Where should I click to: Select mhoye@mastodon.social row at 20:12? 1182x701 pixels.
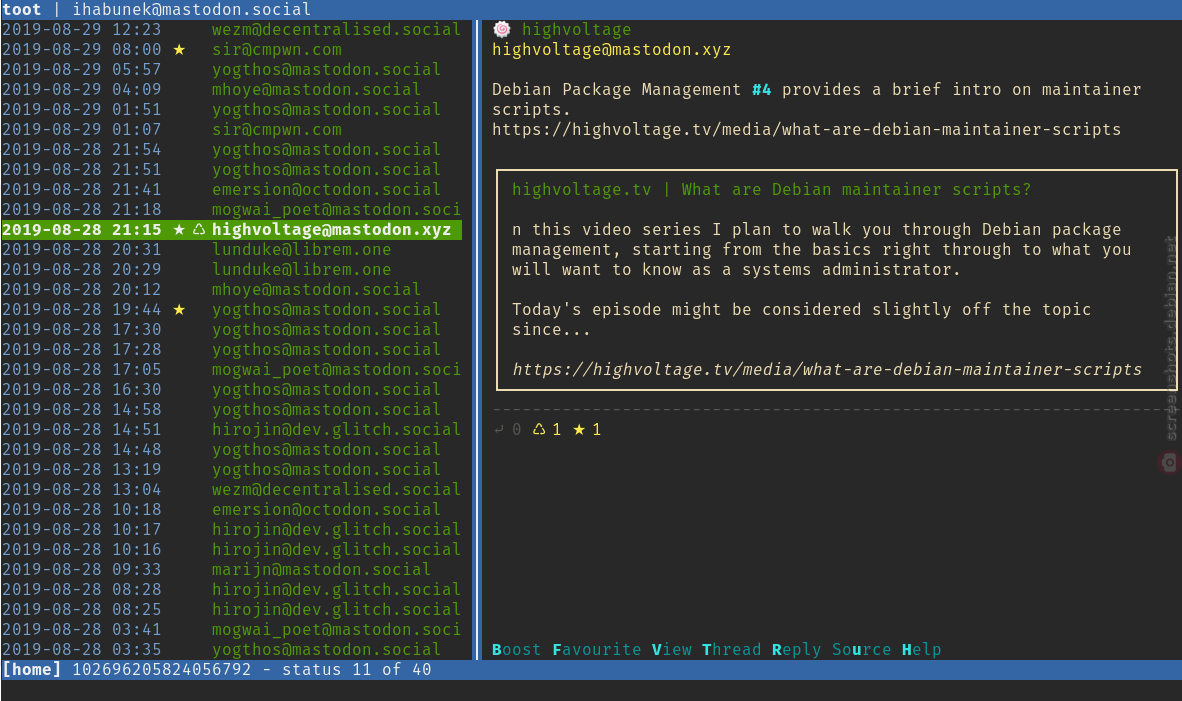[231, 289]
